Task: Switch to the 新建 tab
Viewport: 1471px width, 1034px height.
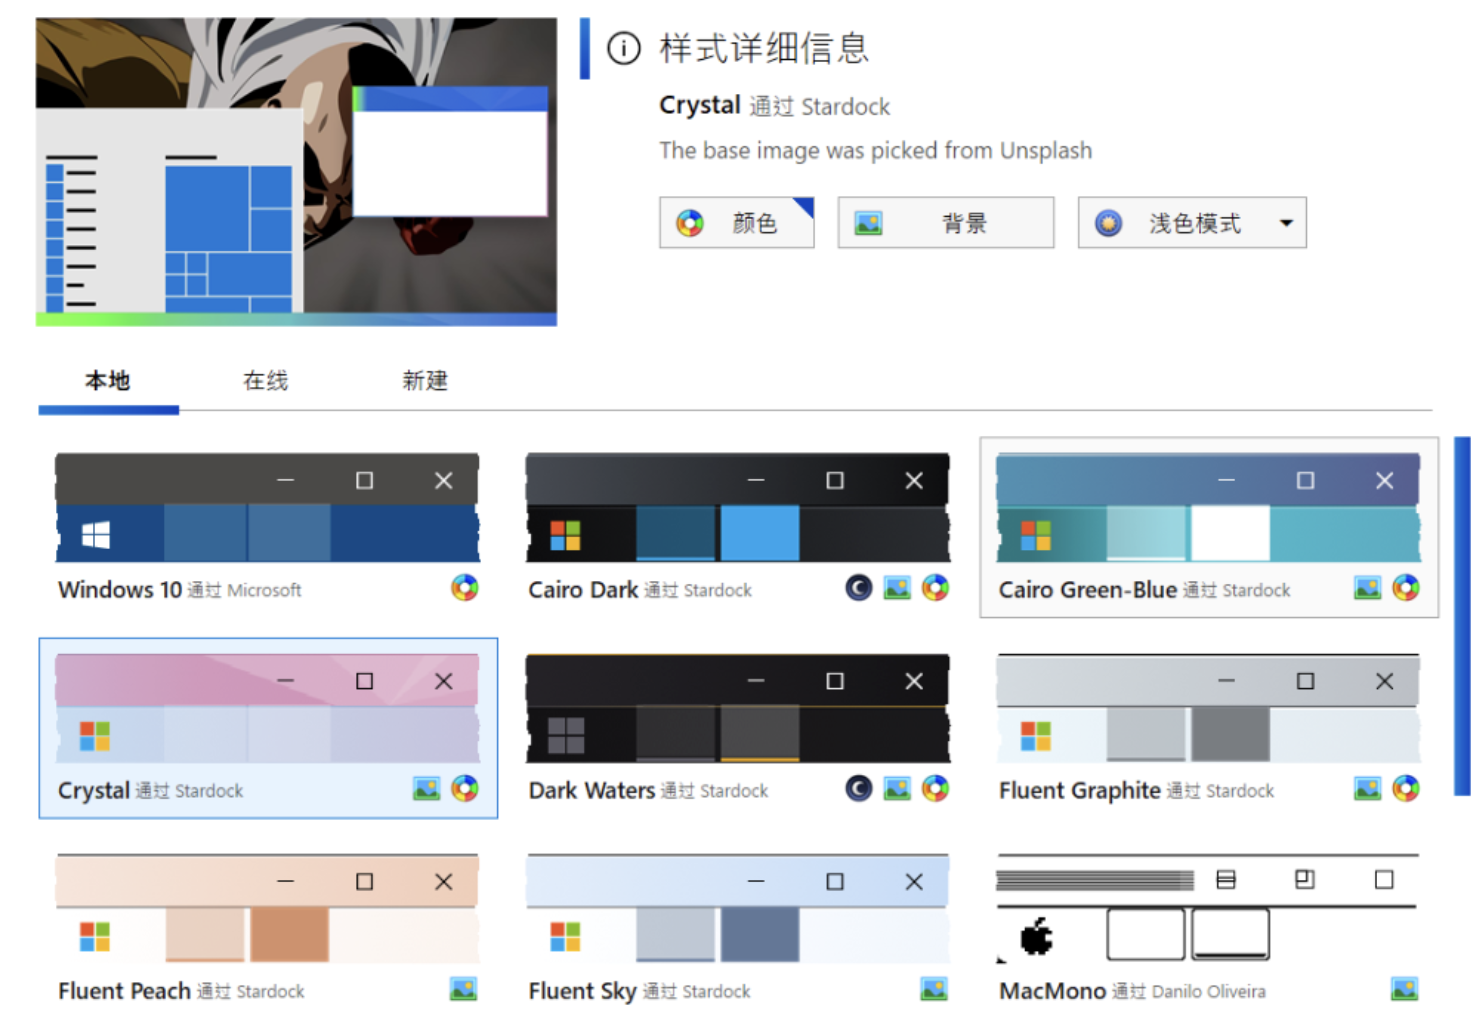Action: tap(425, 381)
